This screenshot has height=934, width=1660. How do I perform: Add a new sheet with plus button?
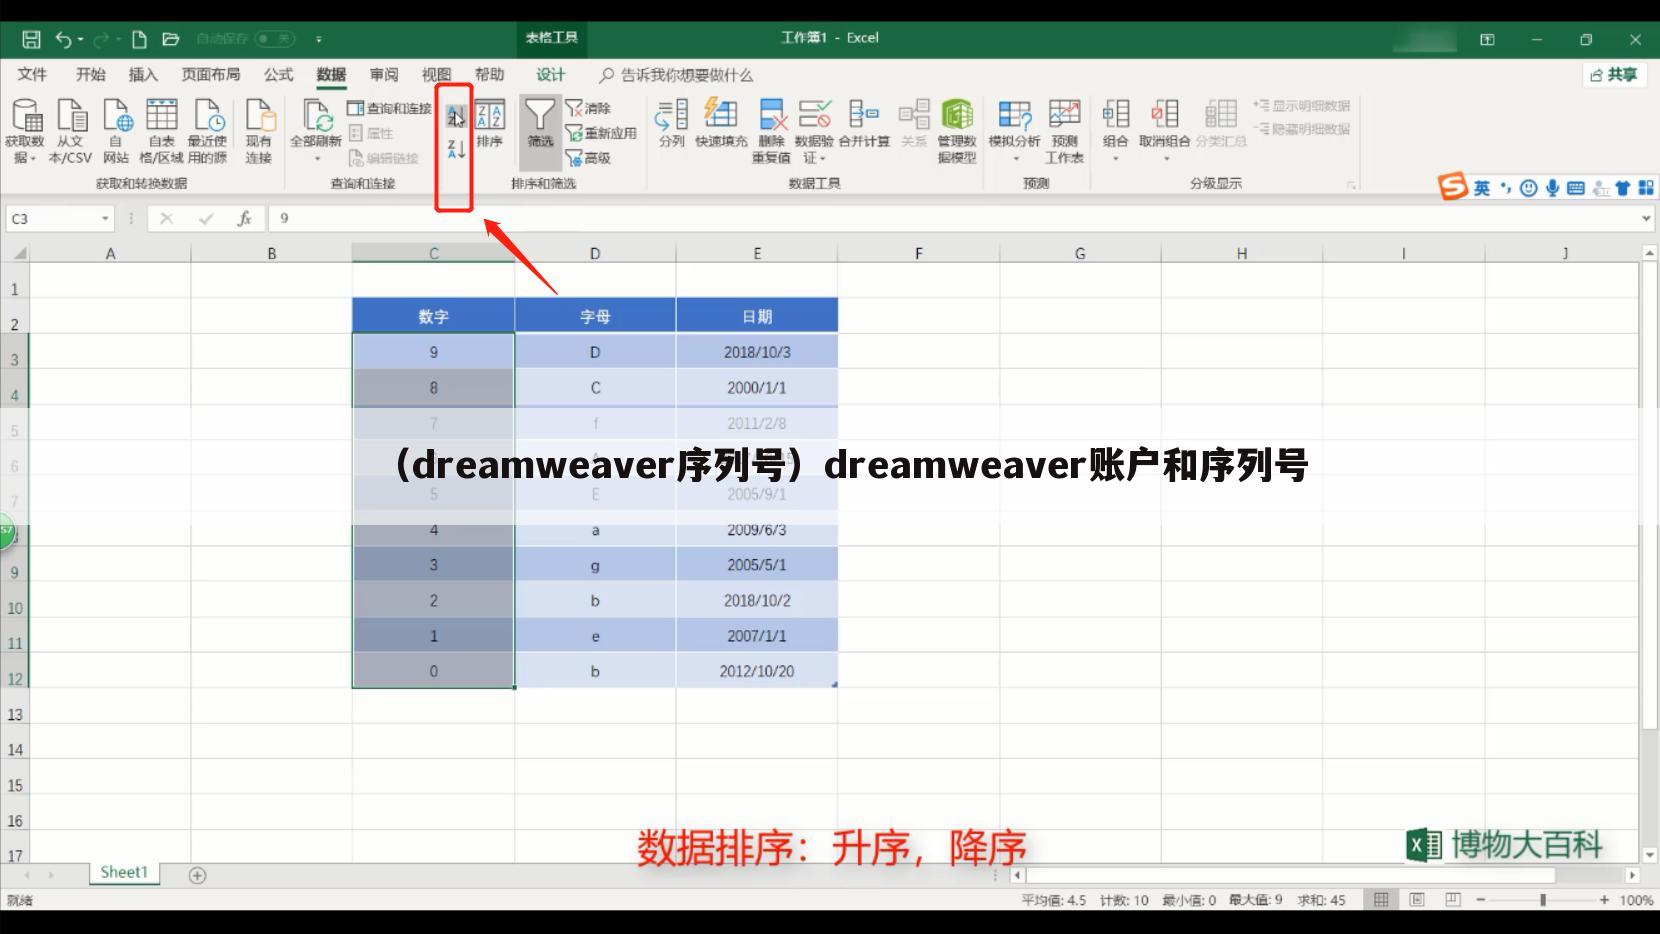(x=197, y=875)
